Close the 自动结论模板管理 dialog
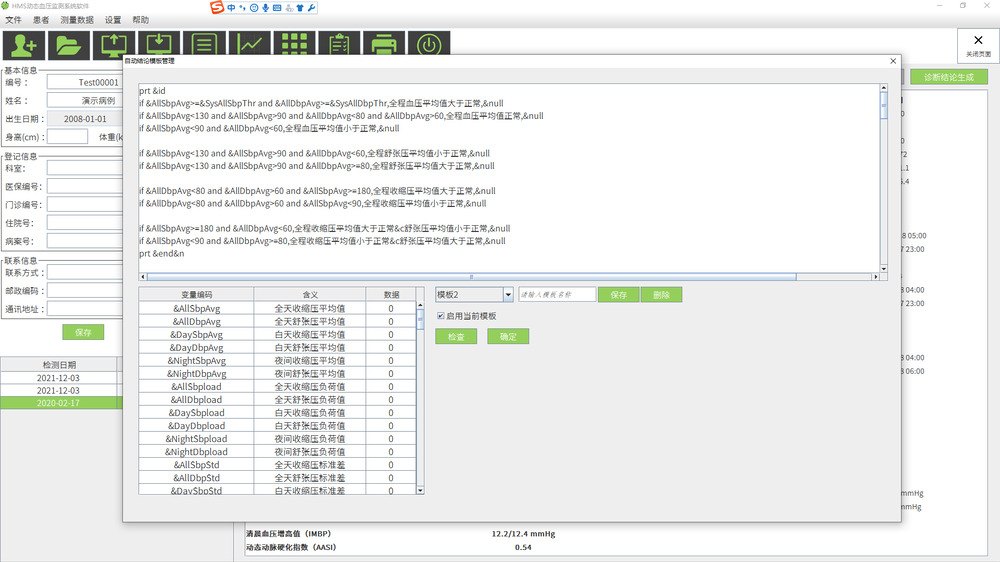This screenshot has height=562, width=1000. (x=893, y=61)
